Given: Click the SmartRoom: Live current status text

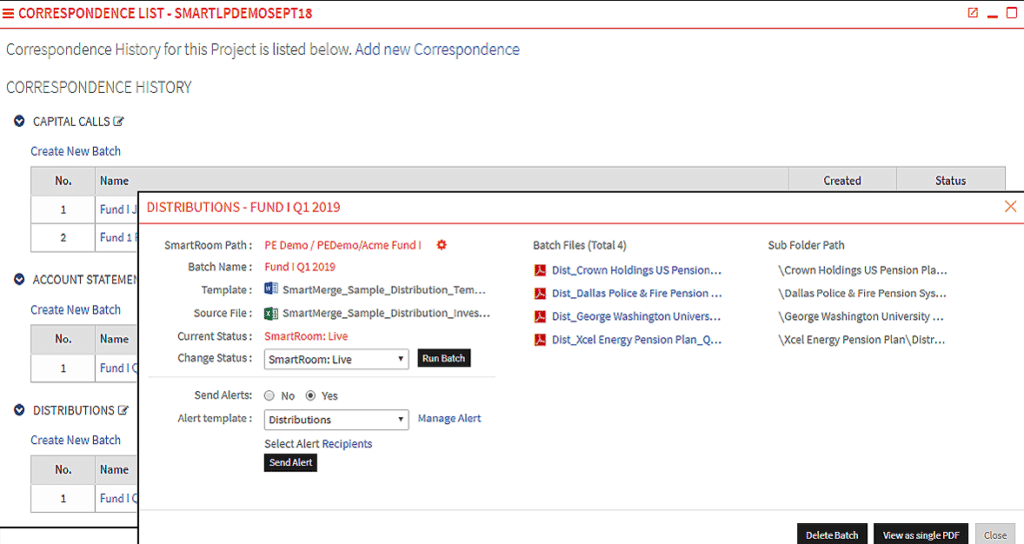Looking at the screenshot, I should pyautogui.click(x=306, y=336).
